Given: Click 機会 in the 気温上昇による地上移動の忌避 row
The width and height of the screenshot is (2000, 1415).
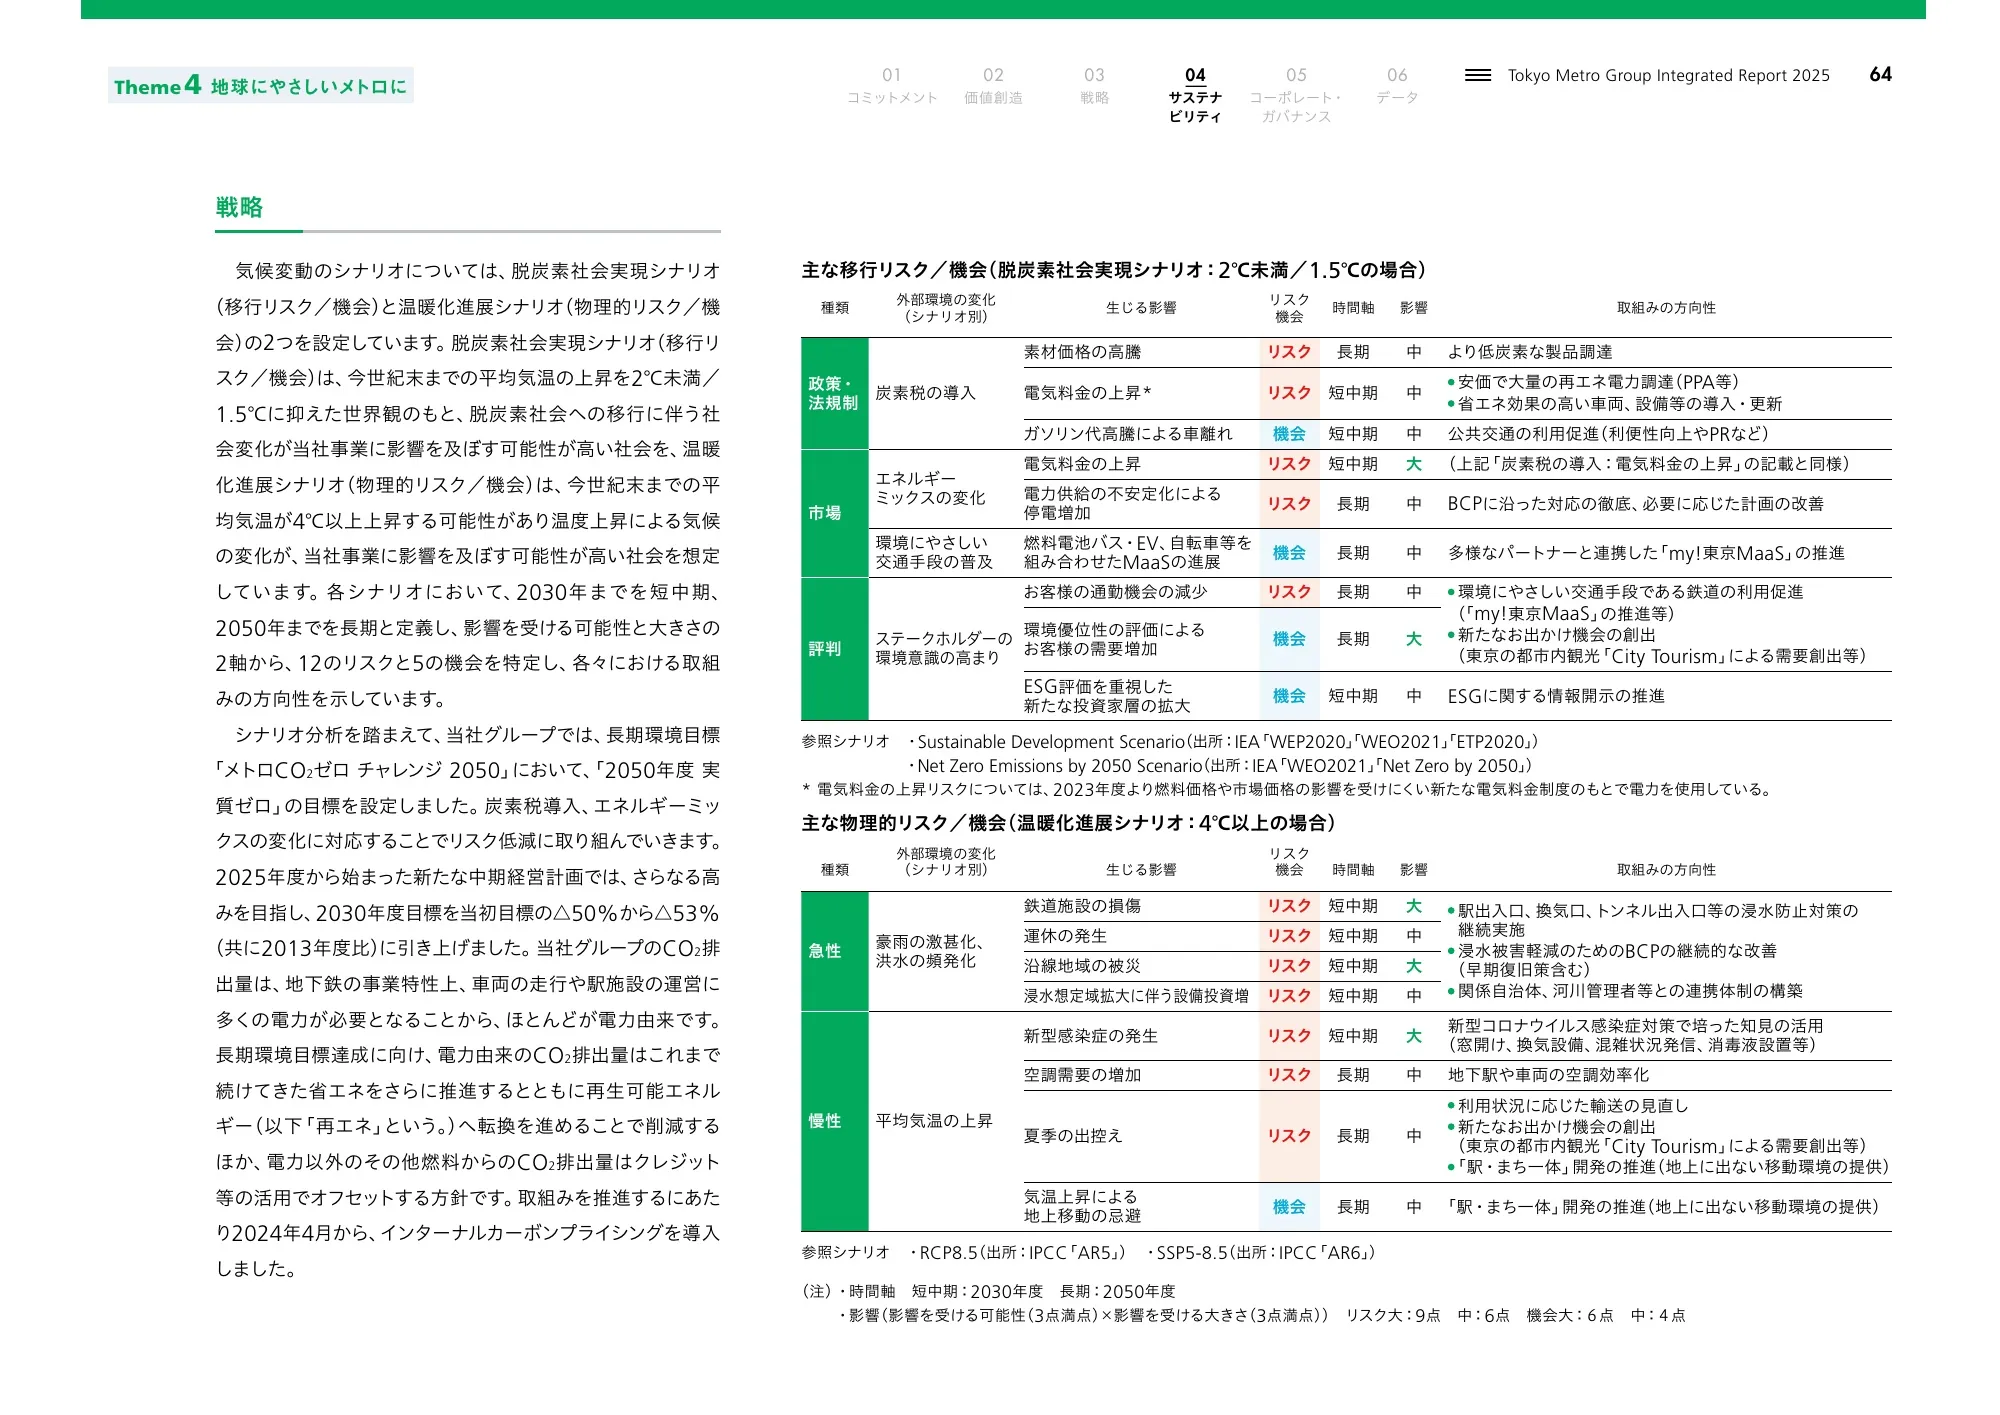Looking at the screenshot, I should (x=1289, y=1207).
